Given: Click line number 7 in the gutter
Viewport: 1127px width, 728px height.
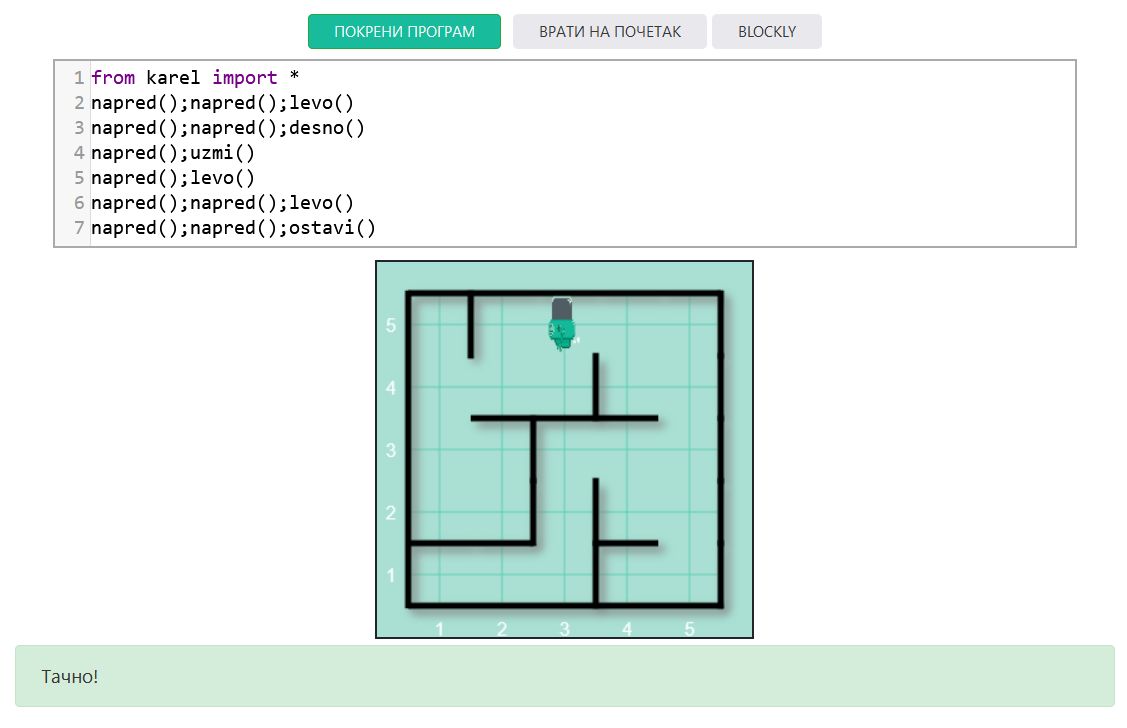Looking at the screenshot, I should (x=78, y=228).
